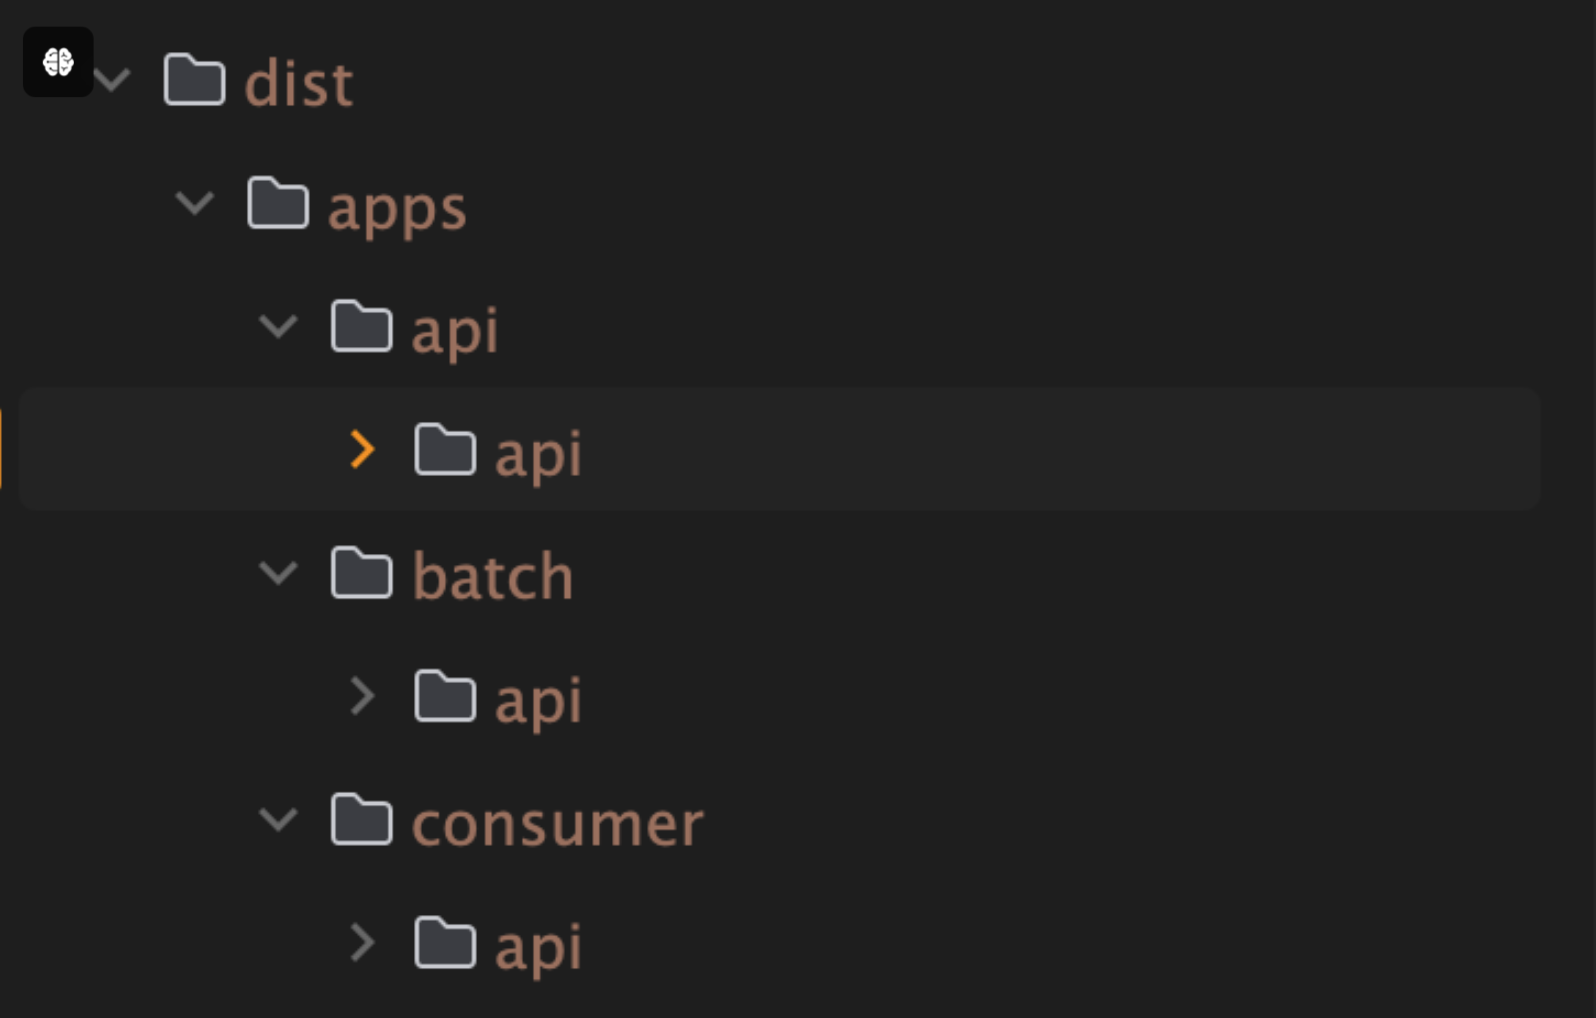Expand the api folder inside consumer
Image resolution: width=1596 pixels, height=1018 pixels.
[362, 943]
